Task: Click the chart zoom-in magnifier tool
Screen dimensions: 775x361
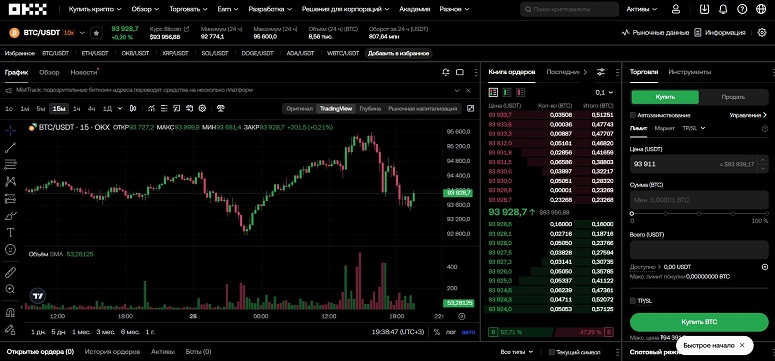Action: pos(10,289)
